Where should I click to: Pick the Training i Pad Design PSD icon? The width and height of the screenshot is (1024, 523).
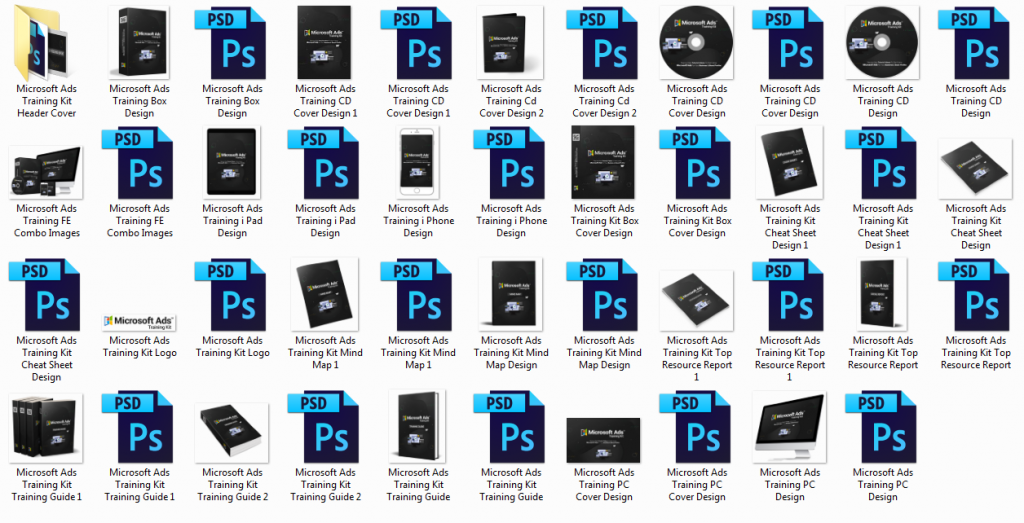[x=323, y=163]
